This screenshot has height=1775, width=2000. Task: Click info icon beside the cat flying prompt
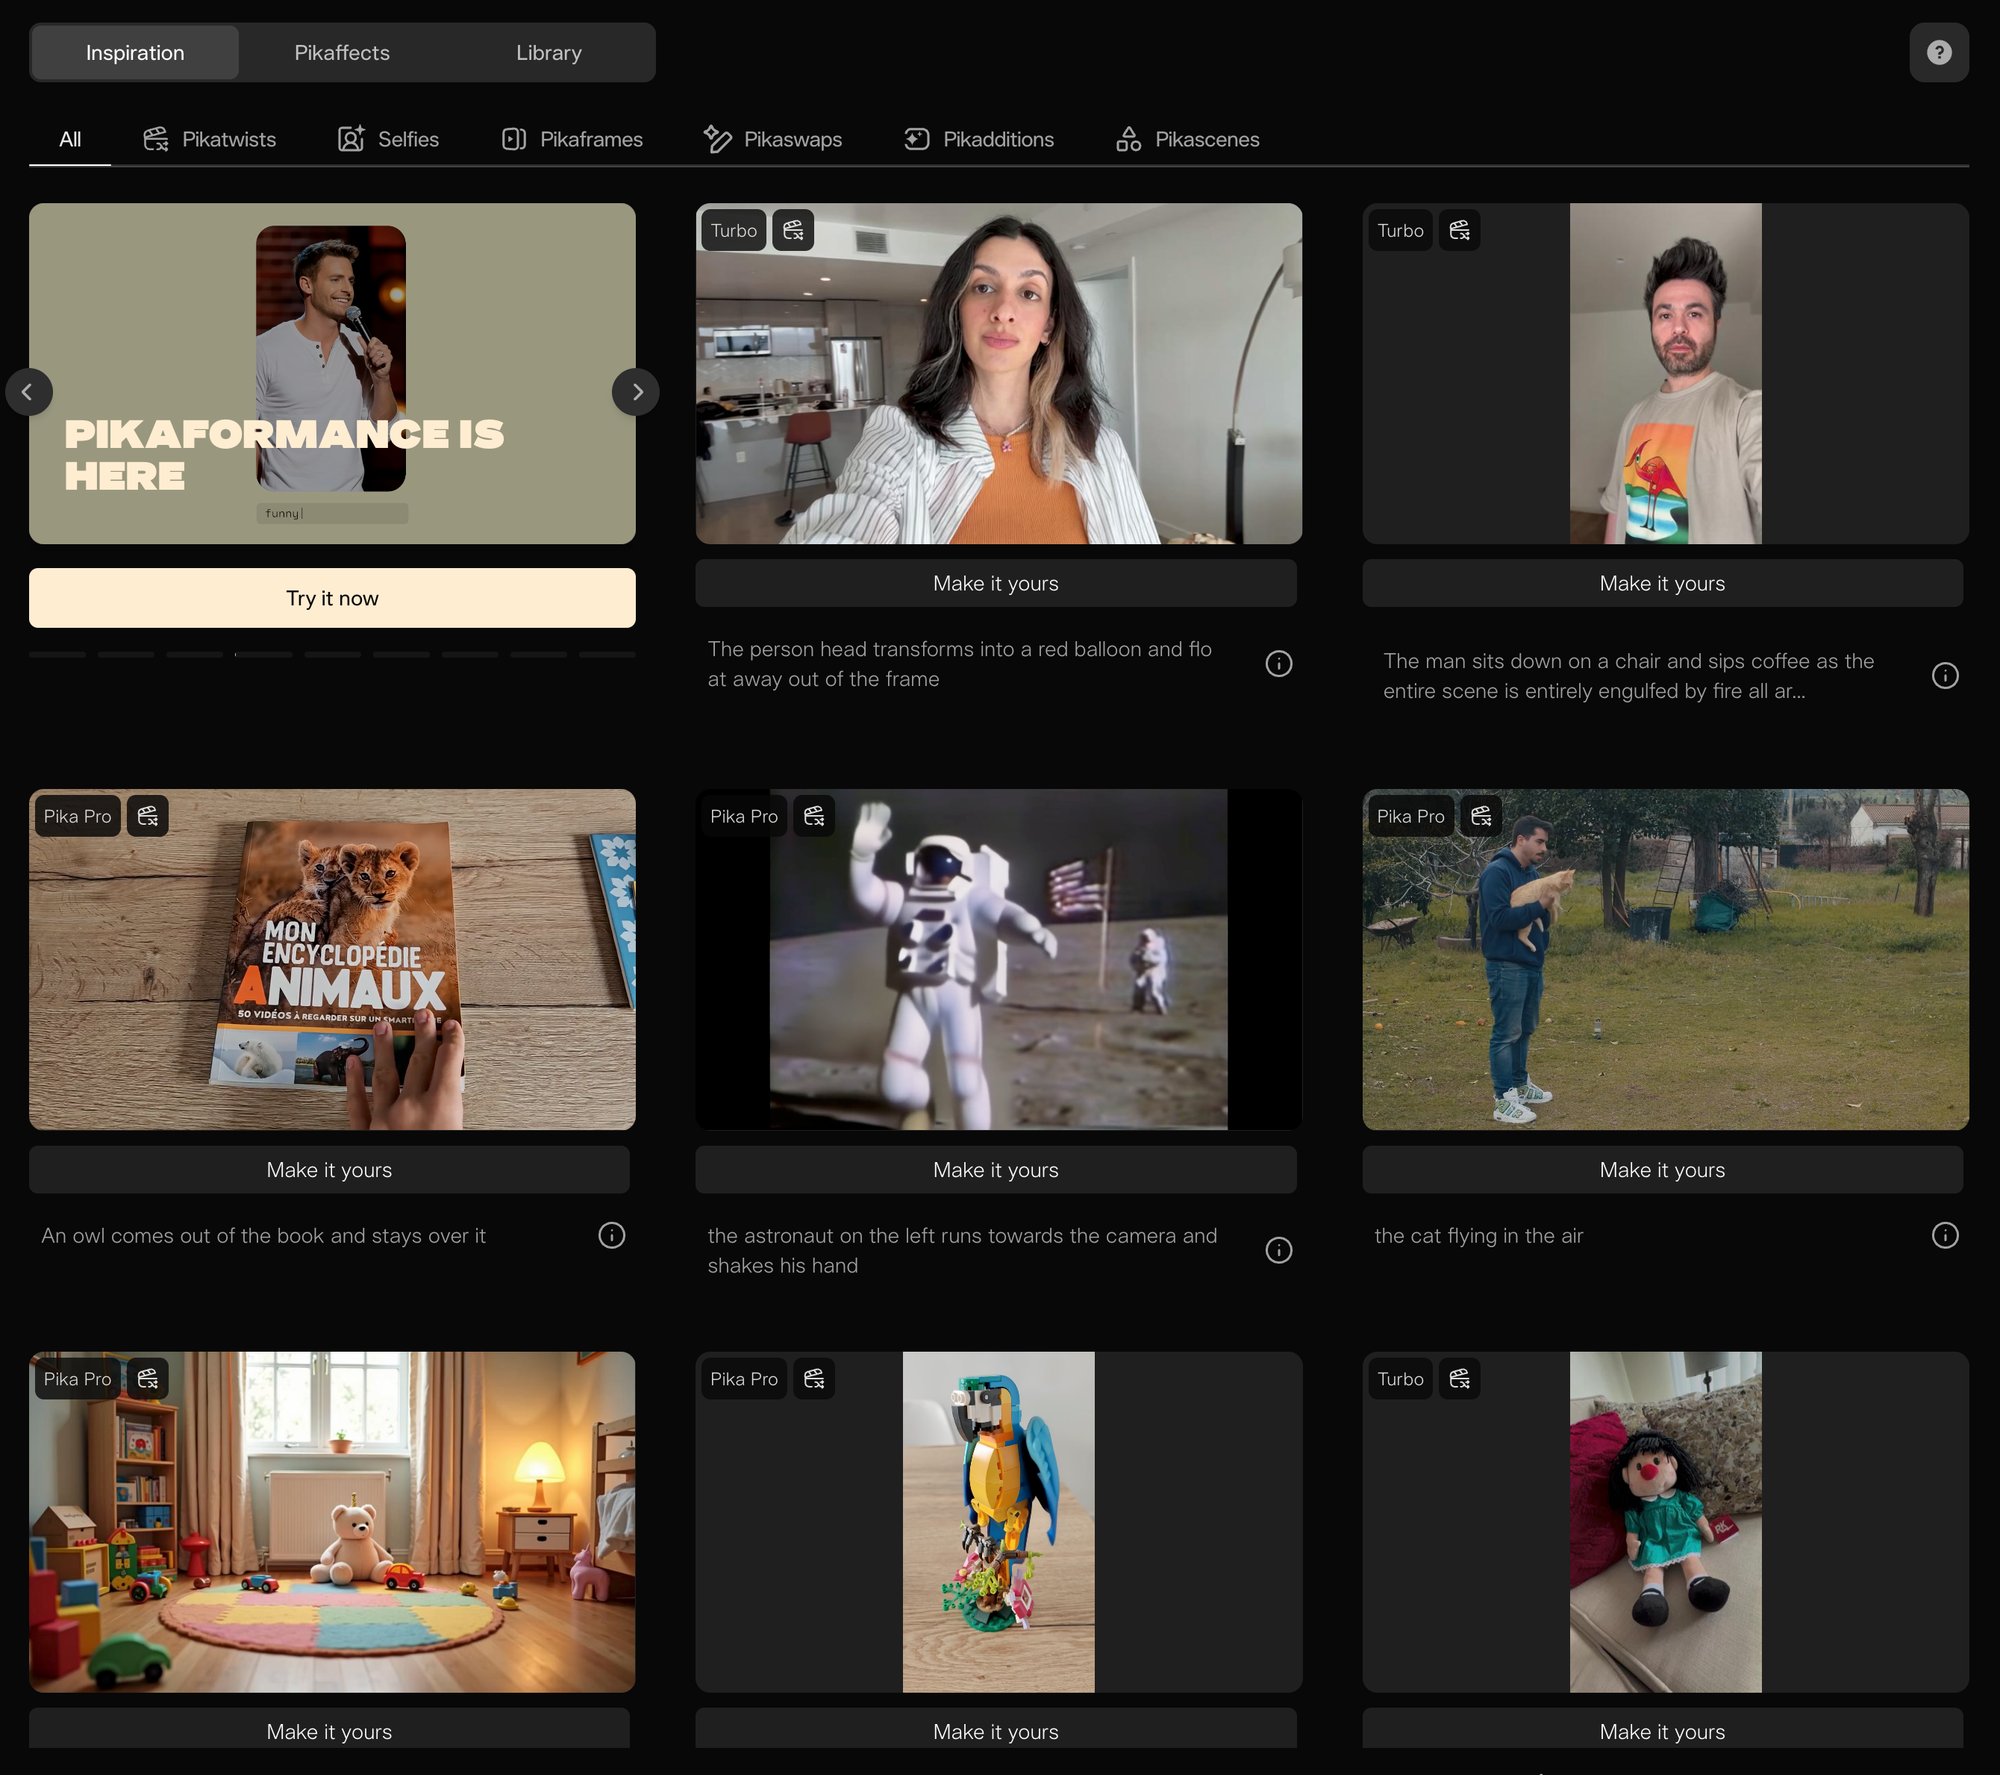pyautogui.click(x=1944, y=1235)
